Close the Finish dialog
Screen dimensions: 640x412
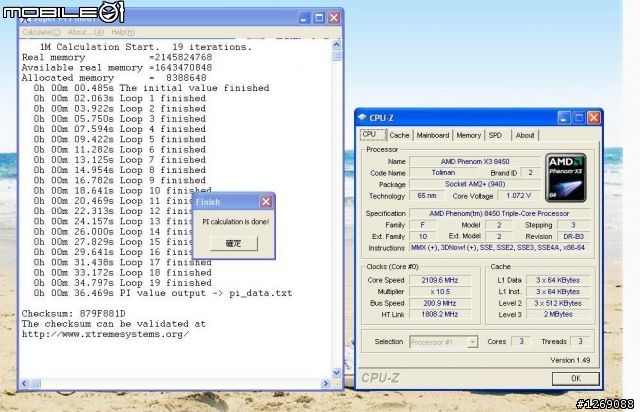[x=266, y=202]
